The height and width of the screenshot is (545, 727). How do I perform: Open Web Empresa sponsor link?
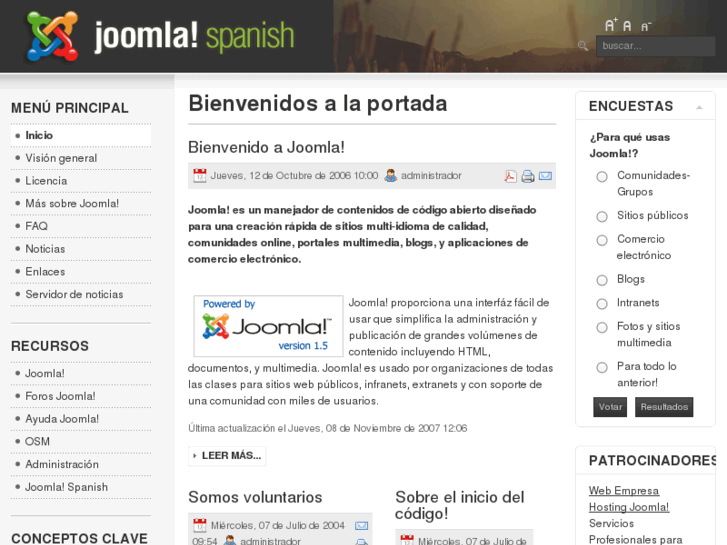(x=624, y=491)
